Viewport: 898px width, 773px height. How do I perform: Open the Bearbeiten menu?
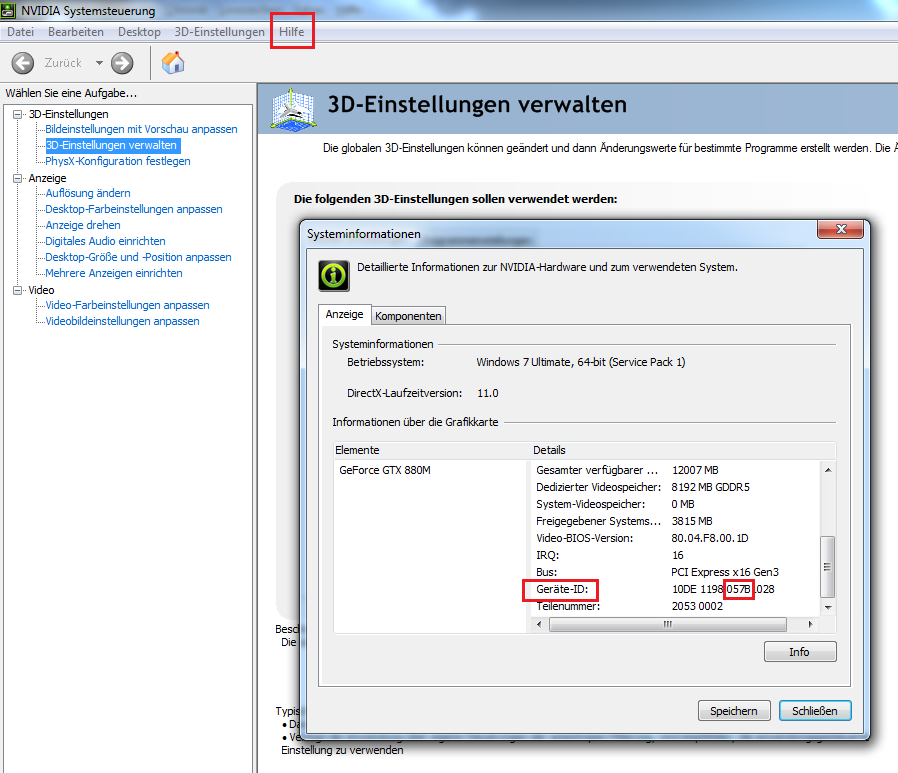coord(76,32)
